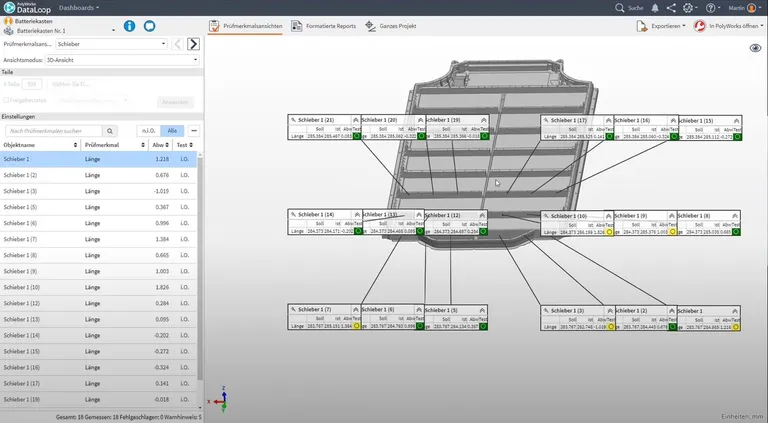Expand the Ansichtsmodus 3D-Ansicht dropdown
The image size is (768, 423).
[122, 60]
